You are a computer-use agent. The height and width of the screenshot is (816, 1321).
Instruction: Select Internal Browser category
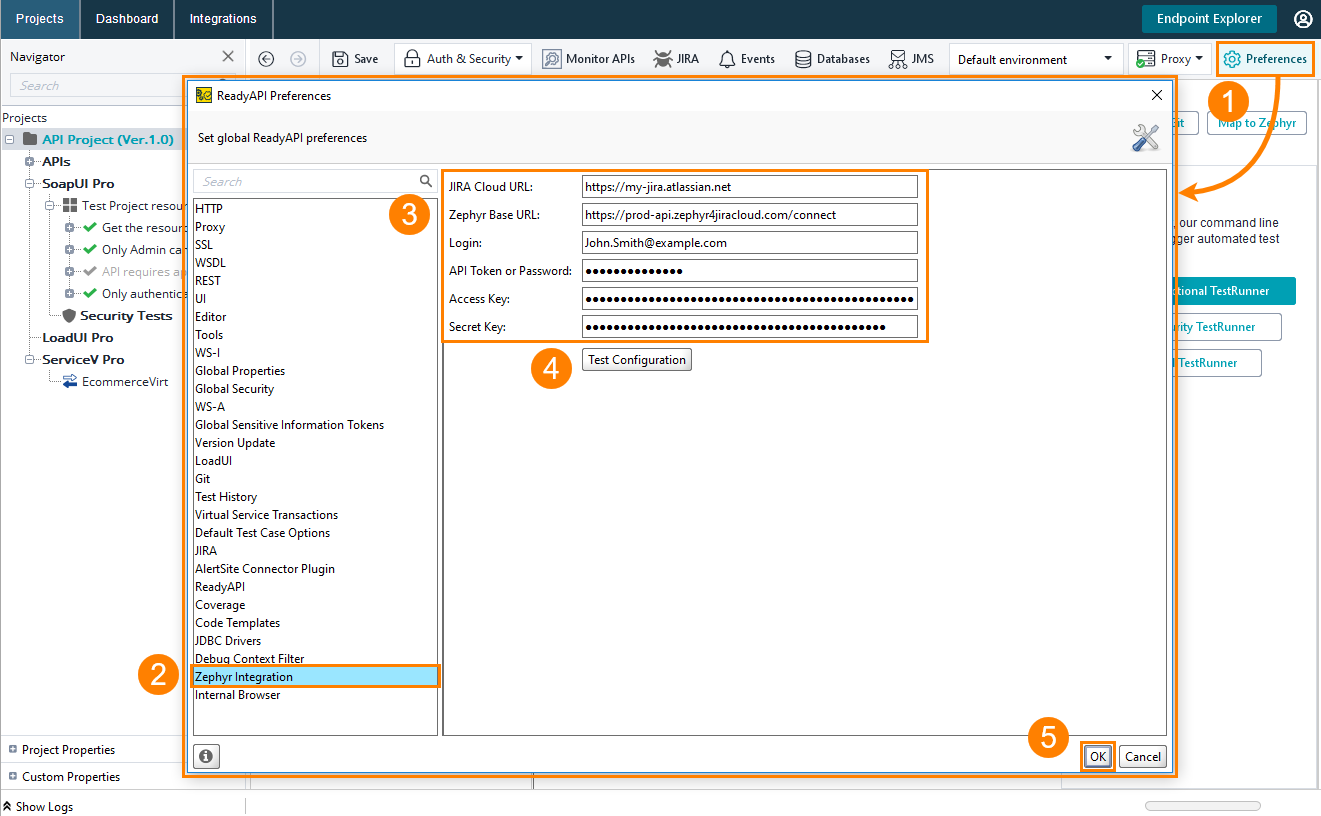coord(238,694)
